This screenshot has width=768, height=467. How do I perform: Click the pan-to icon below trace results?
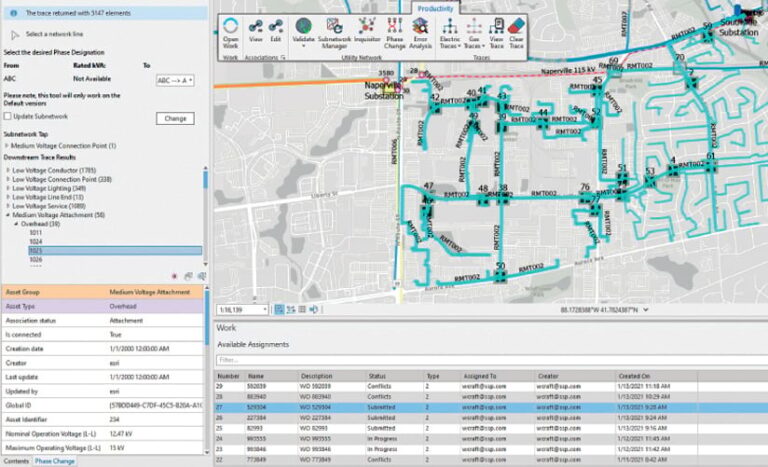click(188, 276)
